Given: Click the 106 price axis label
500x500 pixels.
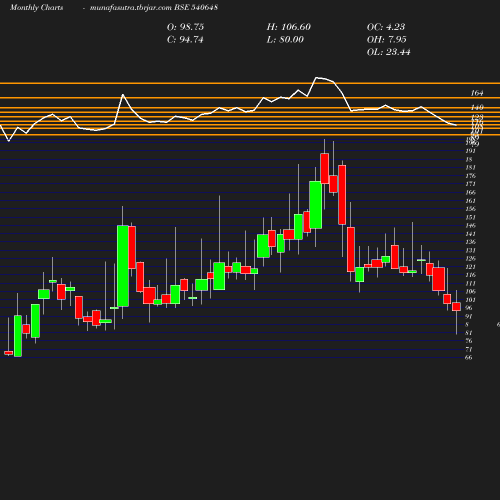Looking at the screenshot, I should point(471,292).
